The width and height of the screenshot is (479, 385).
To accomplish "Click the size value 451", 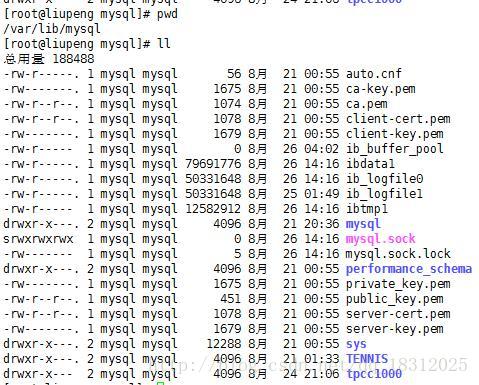I will point(230,299).
